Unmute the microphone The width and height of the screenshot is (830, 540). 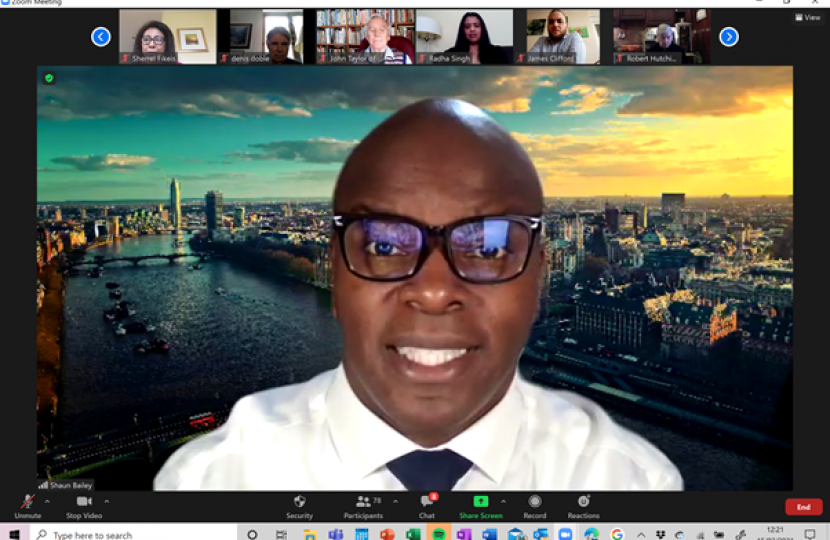pos(27,504)
